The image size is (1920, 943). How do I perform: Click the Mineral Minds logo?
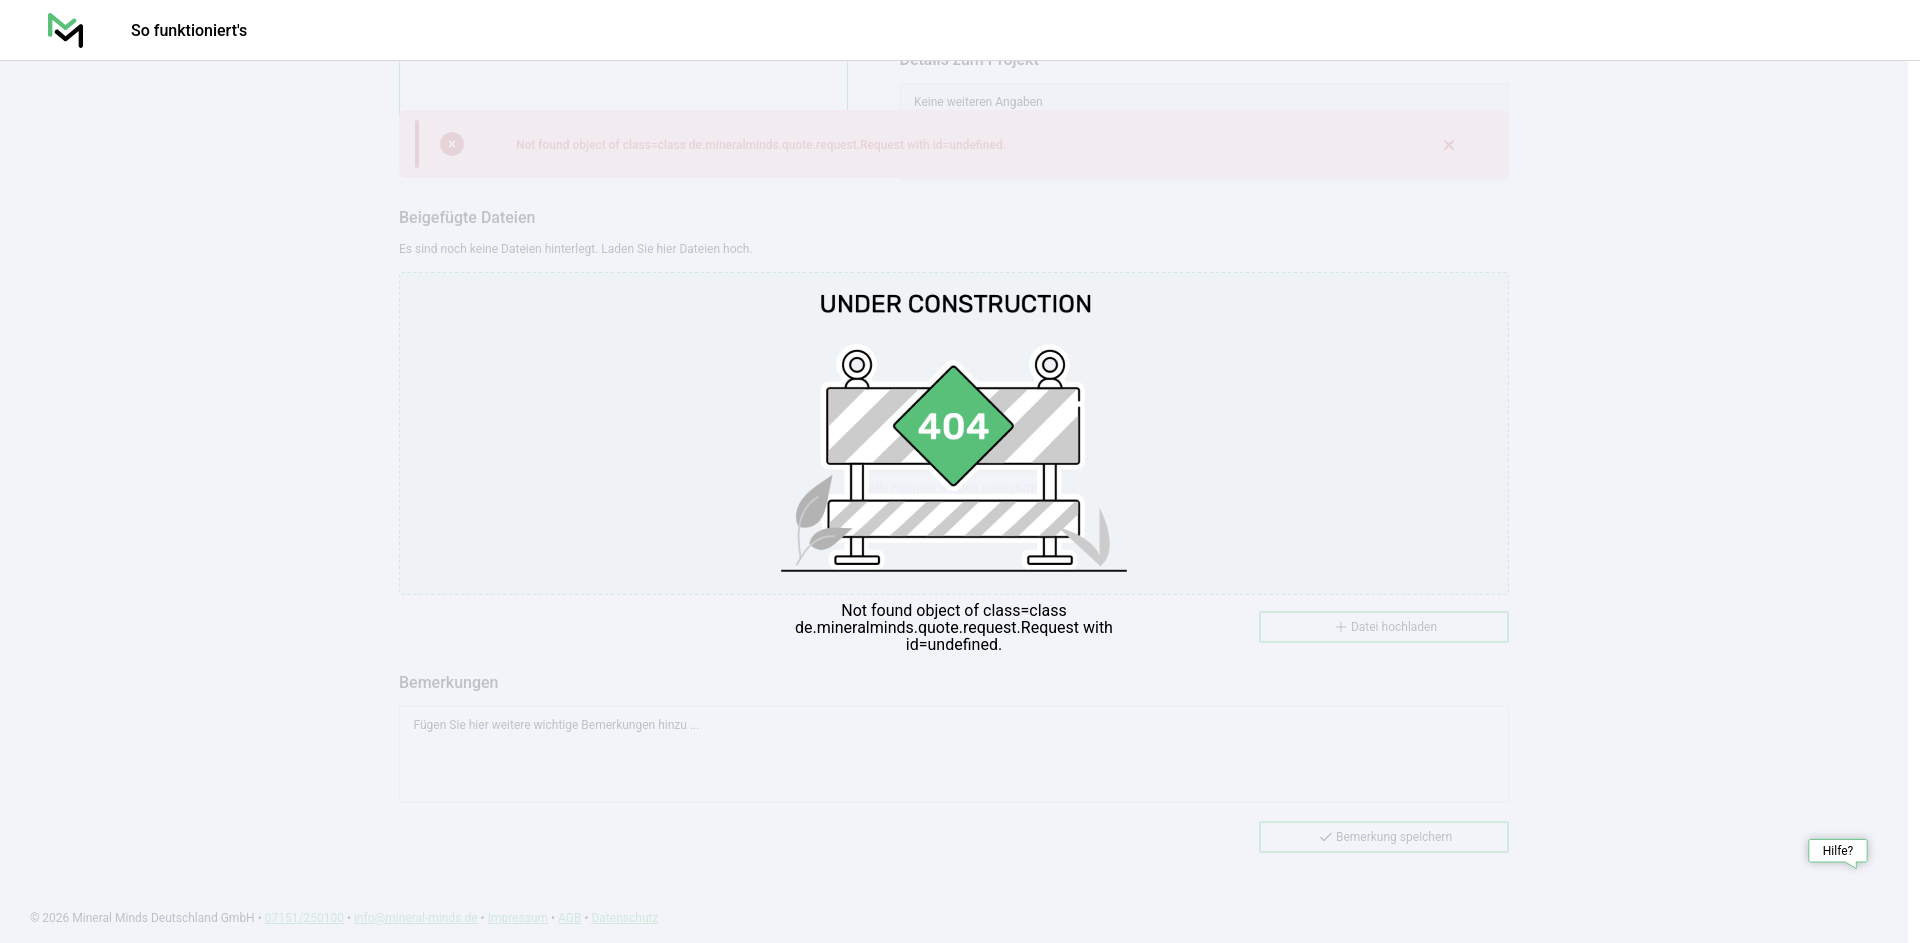65,30
